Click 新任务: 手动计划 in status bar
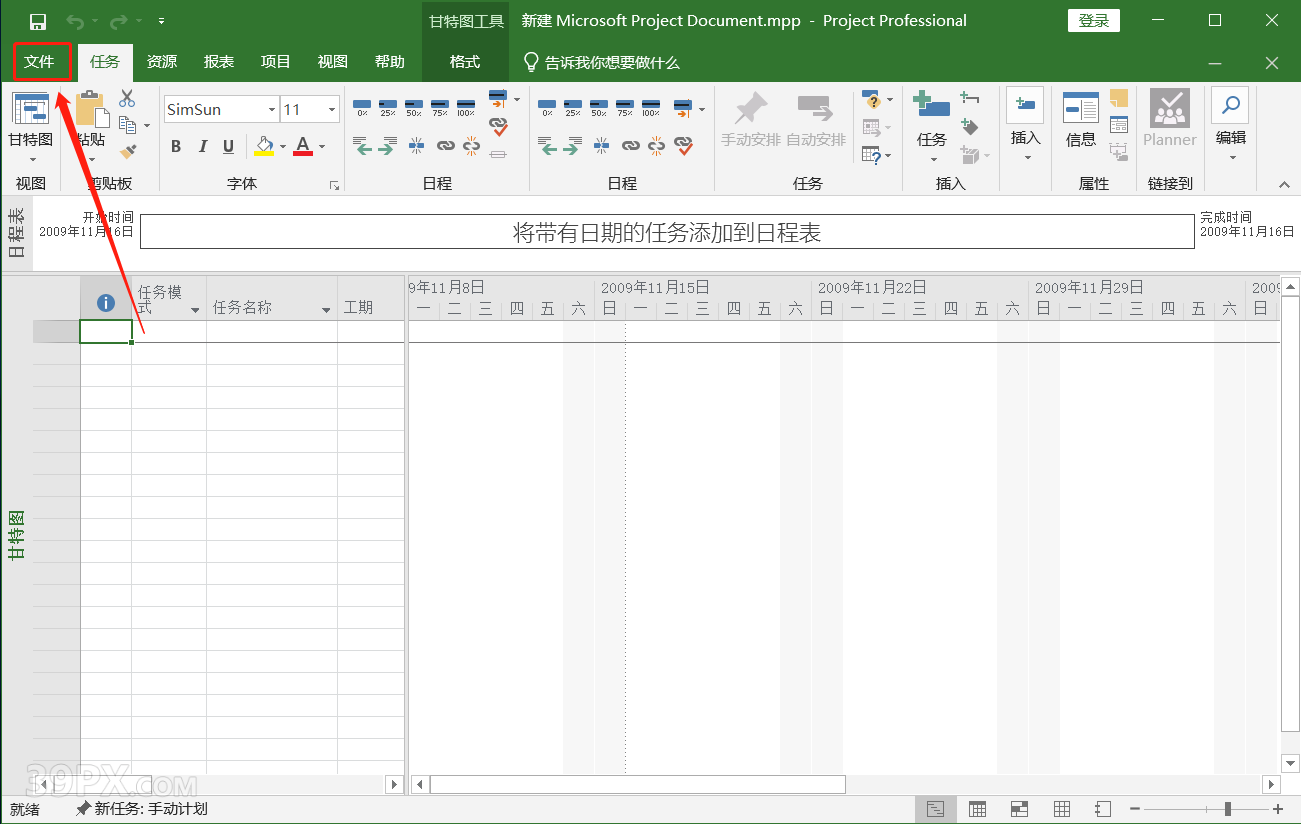The height and width of the screenshot is (824, 1301). 142,809
